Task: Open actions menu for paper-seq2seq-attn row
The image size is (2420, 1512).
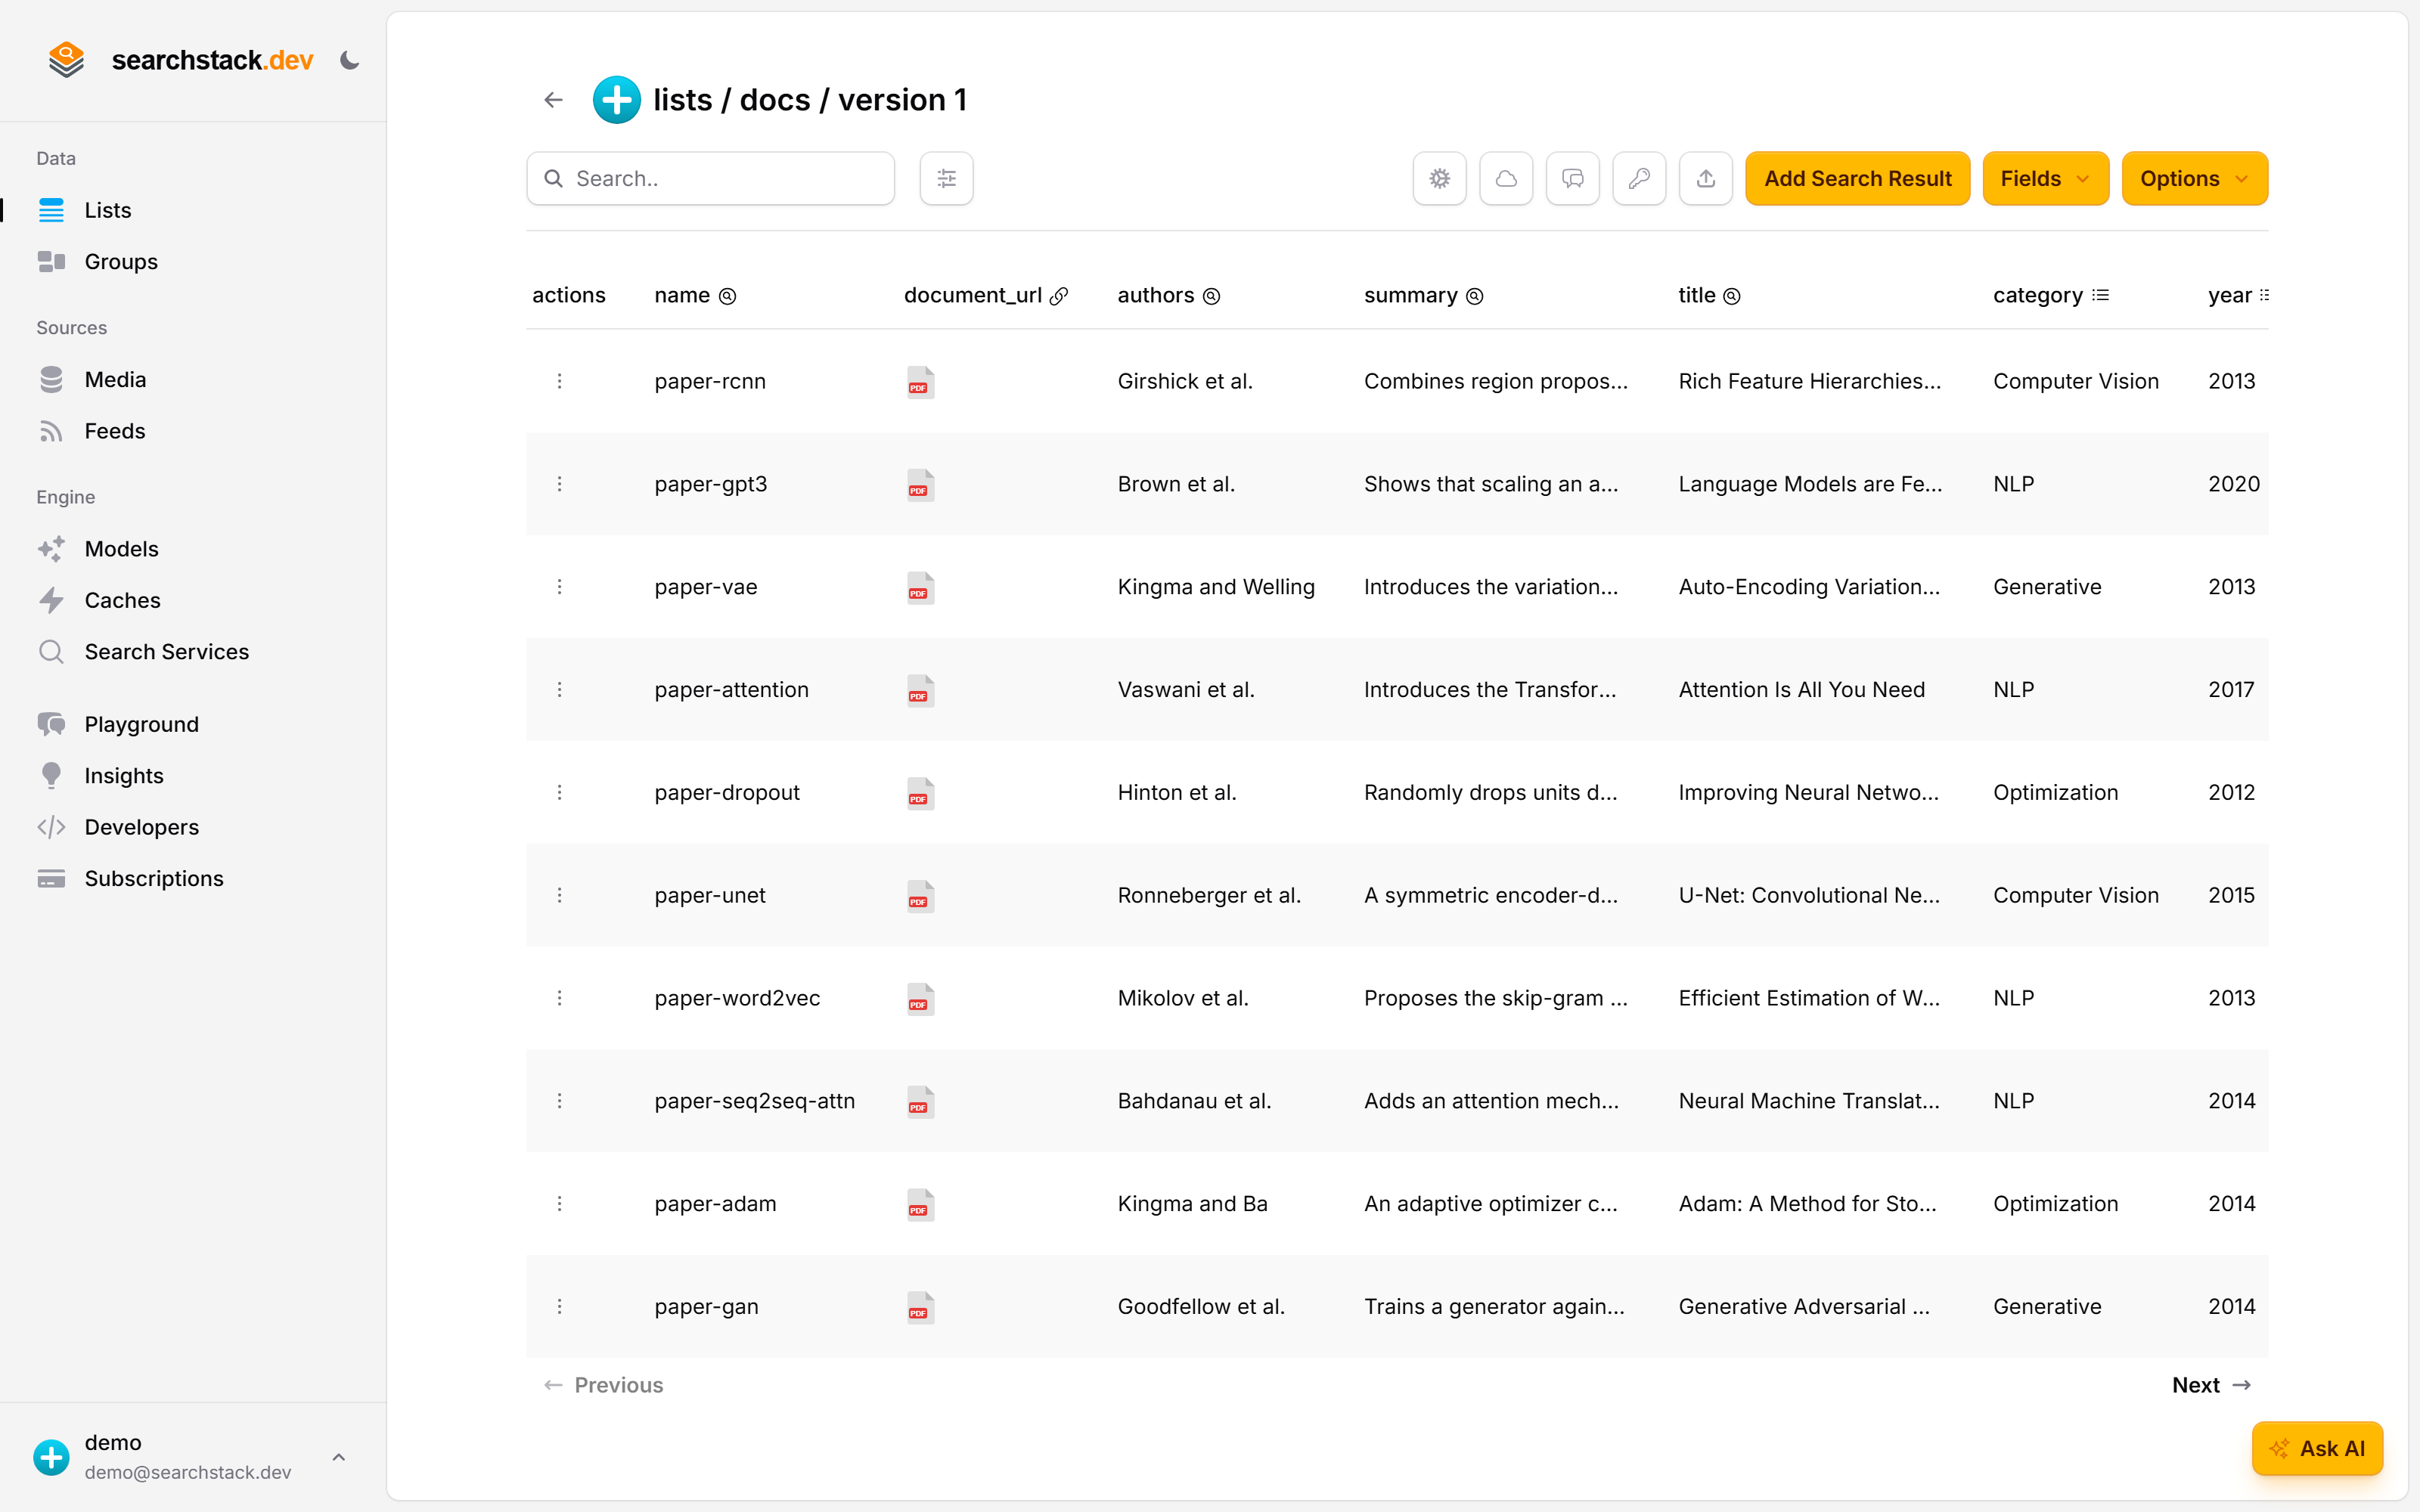Action: tap(559, 1101)
